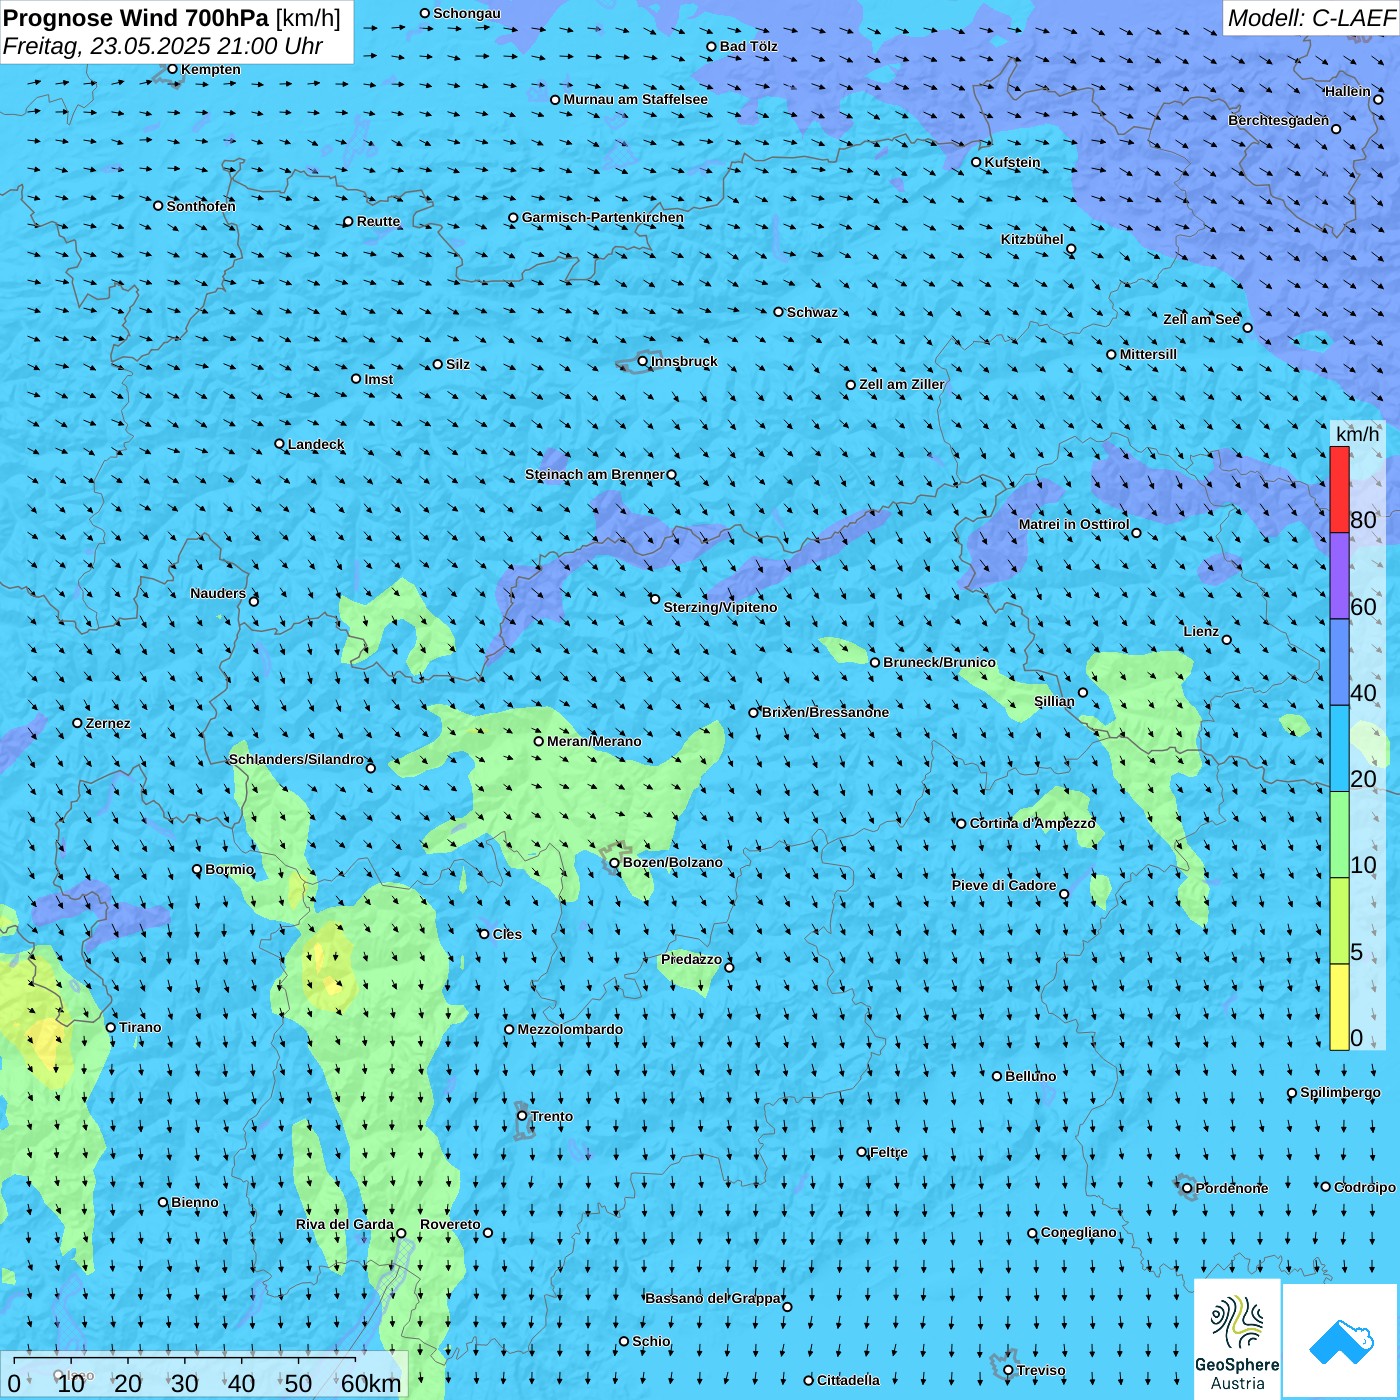
Task: Click the blue cloud arrow logo
Action: 1341,1342
